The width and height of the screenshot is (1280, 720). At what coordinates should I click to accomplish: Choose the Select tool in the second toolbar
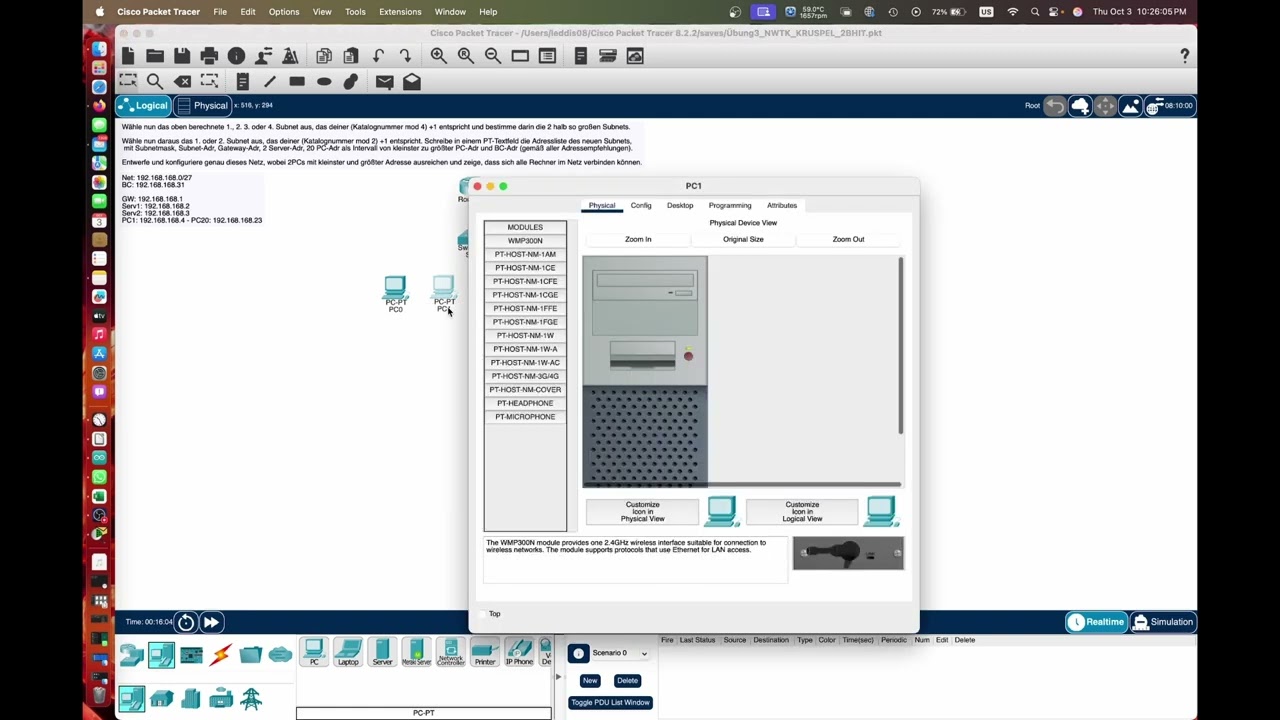click(128, 81)
